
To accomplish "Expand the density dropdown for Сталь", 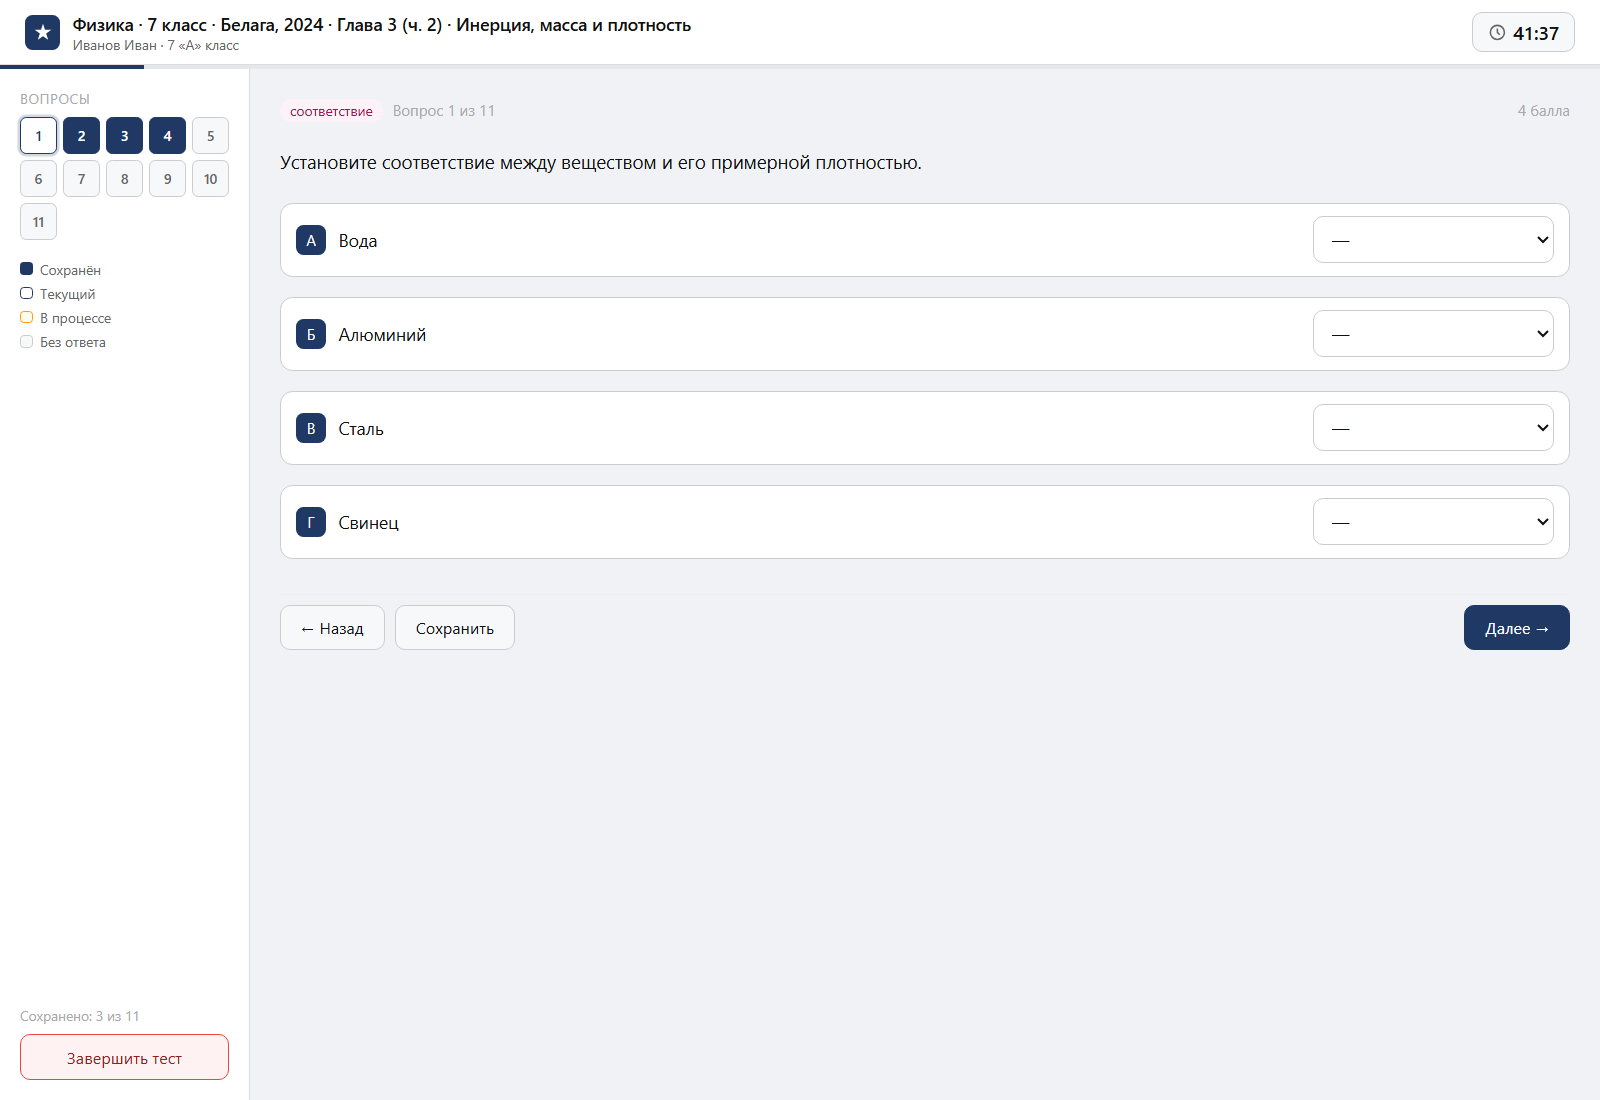I will pyautogui.click(x=1433, y=428).
